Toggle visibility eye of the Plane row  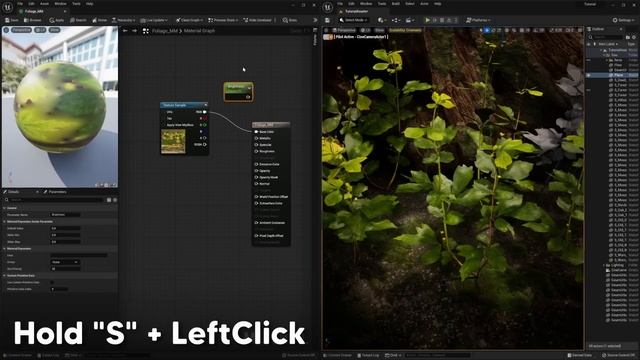[589, 75]
